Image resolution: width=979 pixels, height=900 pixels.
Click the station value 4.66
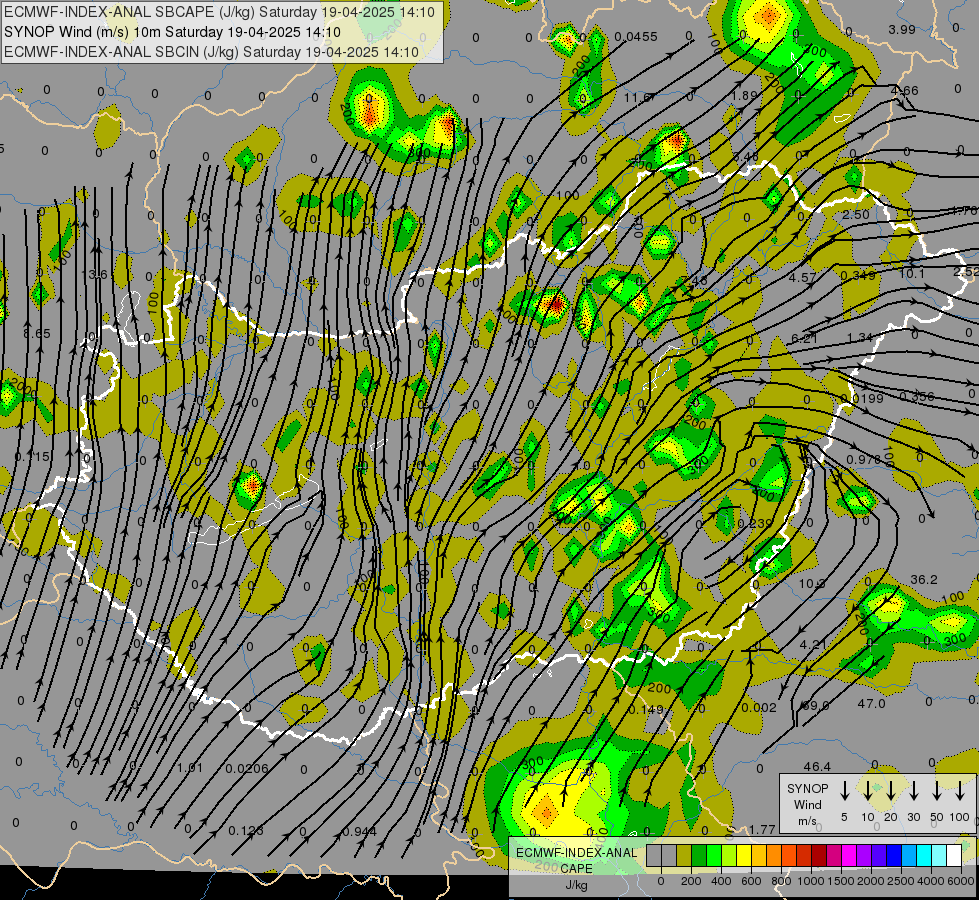click(x=904, y=91)
